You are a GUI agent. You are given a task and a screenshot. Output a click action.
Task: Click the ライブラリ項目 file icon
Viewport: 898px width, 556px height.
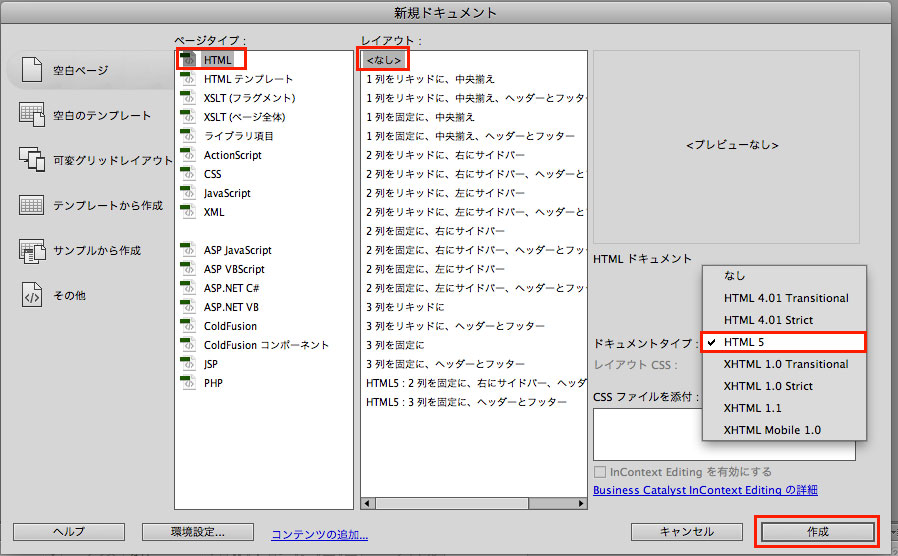pos(188,135)
